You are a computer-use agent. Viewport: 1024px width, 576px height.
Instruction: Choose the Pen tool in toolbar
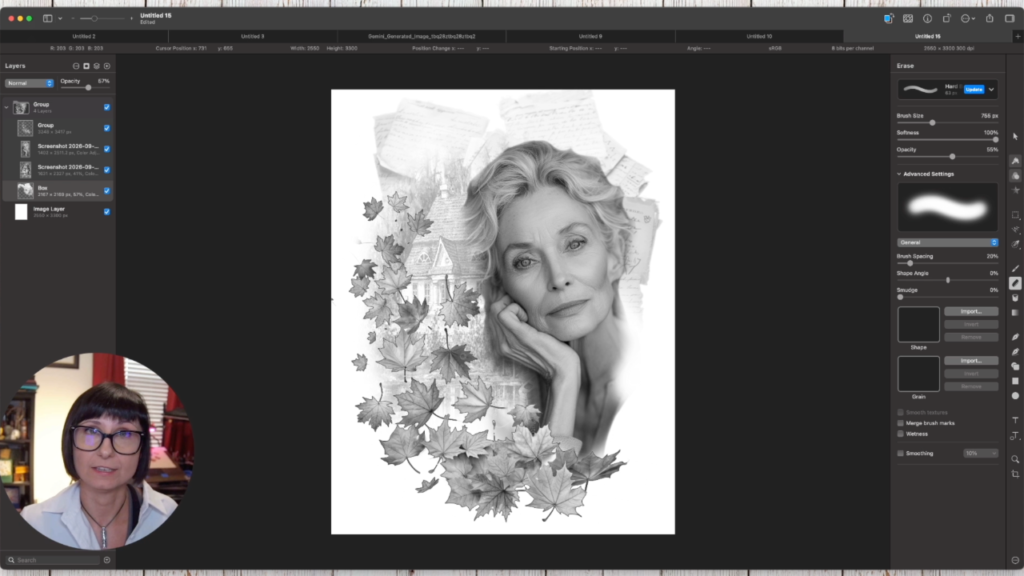point(1015,337)
